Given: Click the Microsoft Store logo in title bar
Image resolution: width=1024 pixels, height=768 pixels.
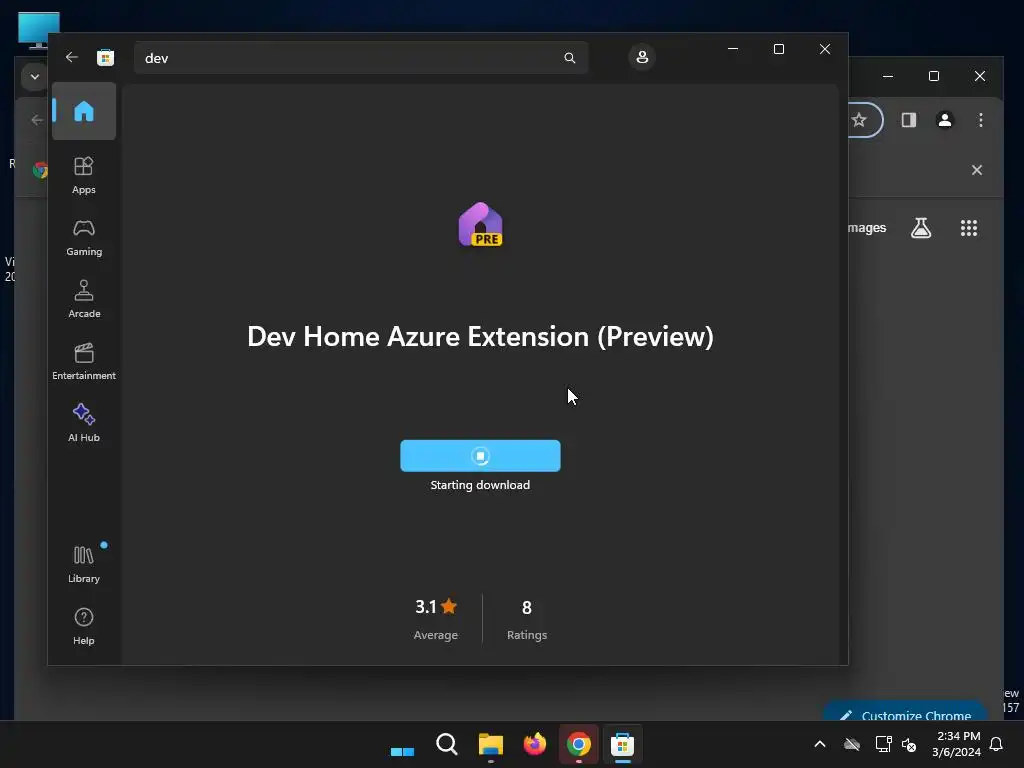Looking at the screenshot, I should pos(105,57).
